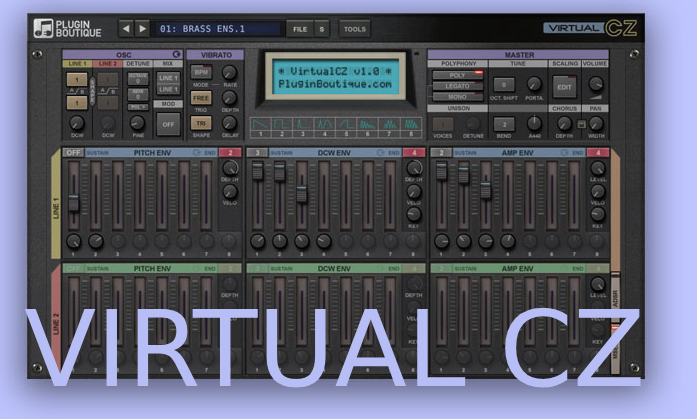Screen dimensions: 697x419
Task: Enable MONO polyphony mode
Action: coord(458,96)
